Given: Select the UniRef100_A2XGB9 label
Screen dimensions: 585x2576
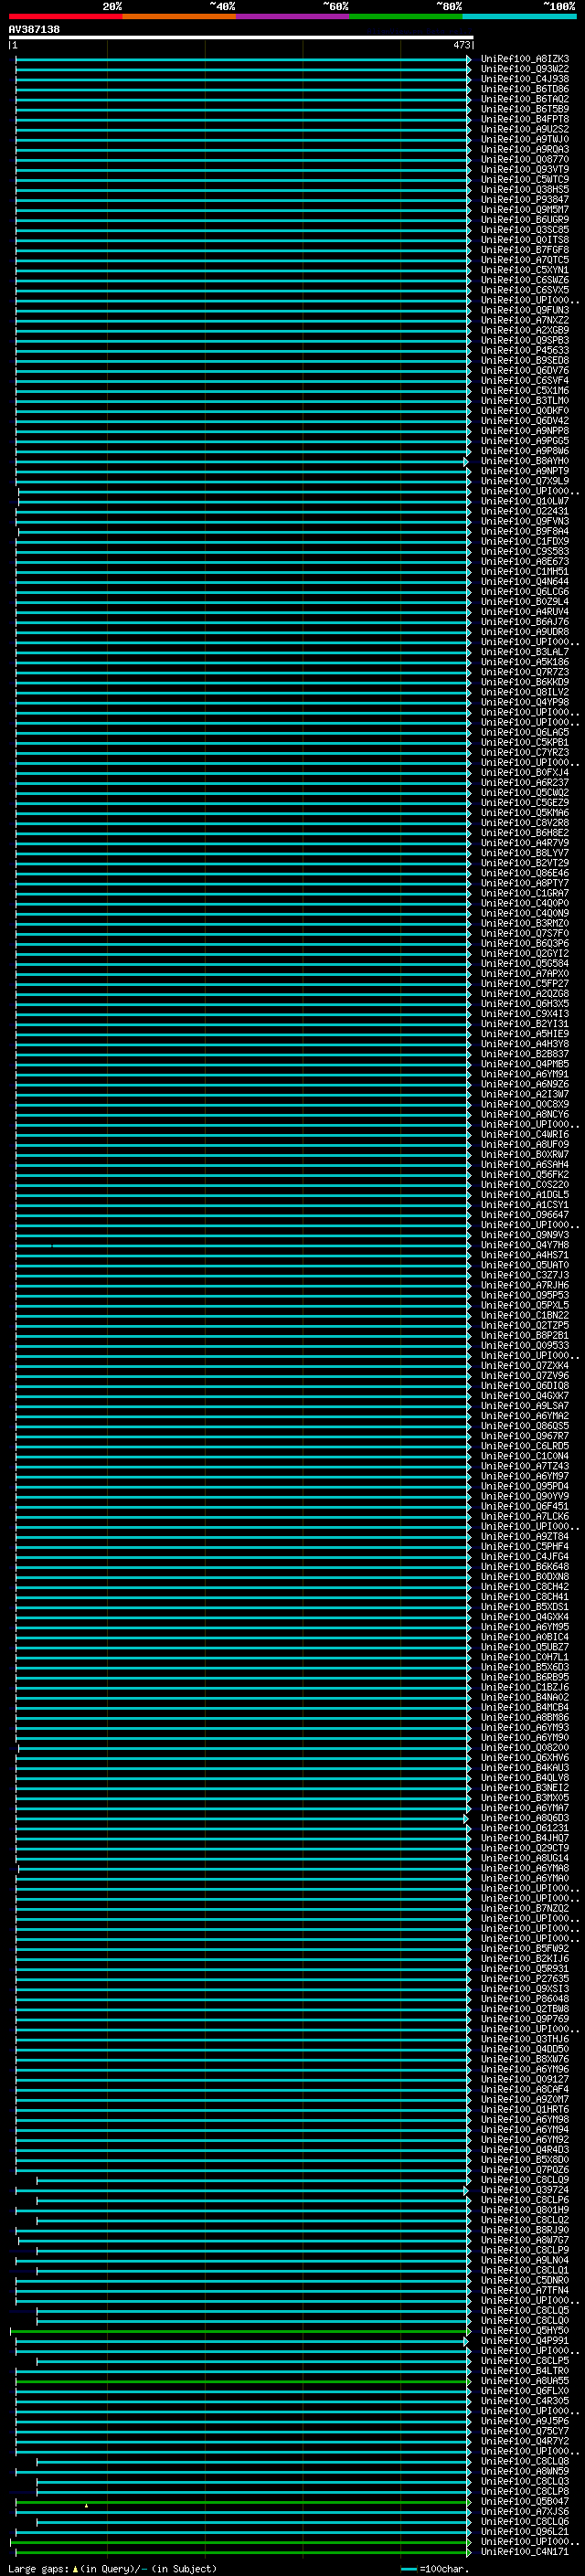Looking at the screenshot, I should [x=525, y=330].
